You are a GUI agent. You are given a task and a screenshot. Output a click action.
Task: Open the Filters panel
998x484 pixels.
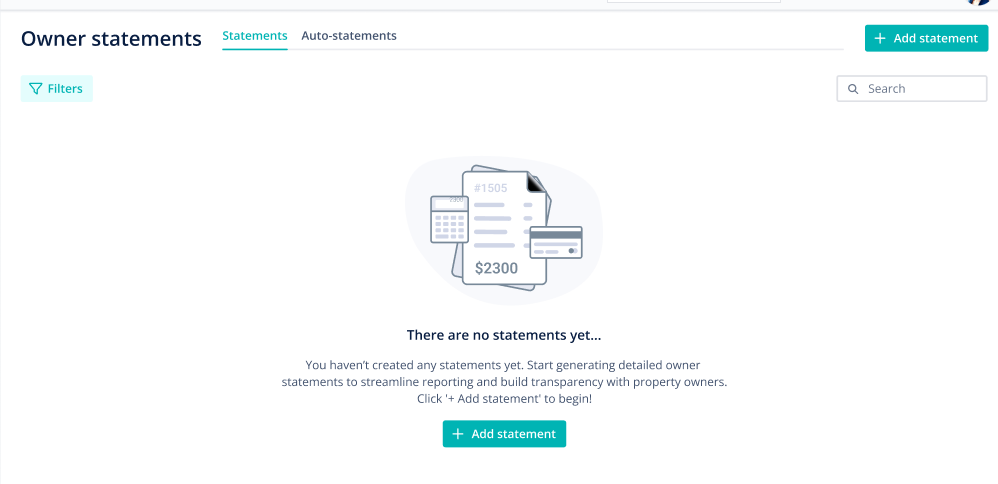pyautogui.click(x=57, y=89)
